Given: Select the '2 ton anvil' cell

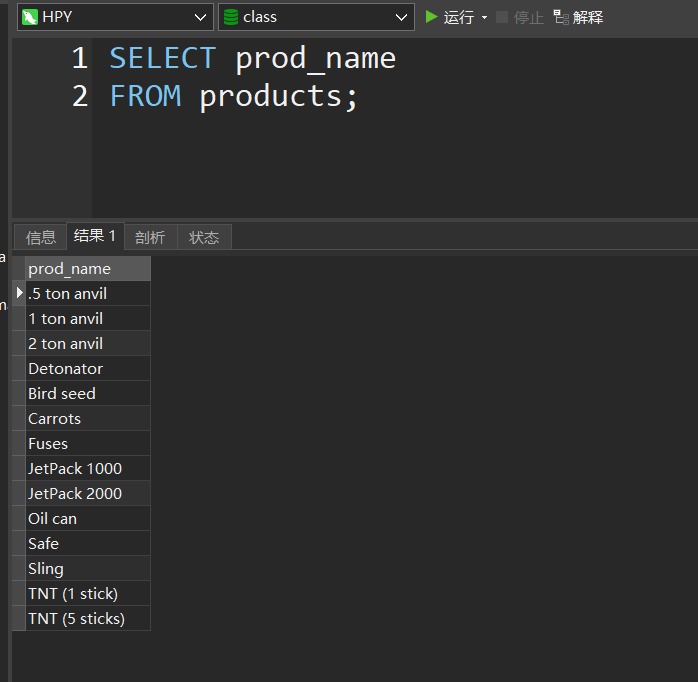Looking at the screenshot, I should [x=88, y=343].
